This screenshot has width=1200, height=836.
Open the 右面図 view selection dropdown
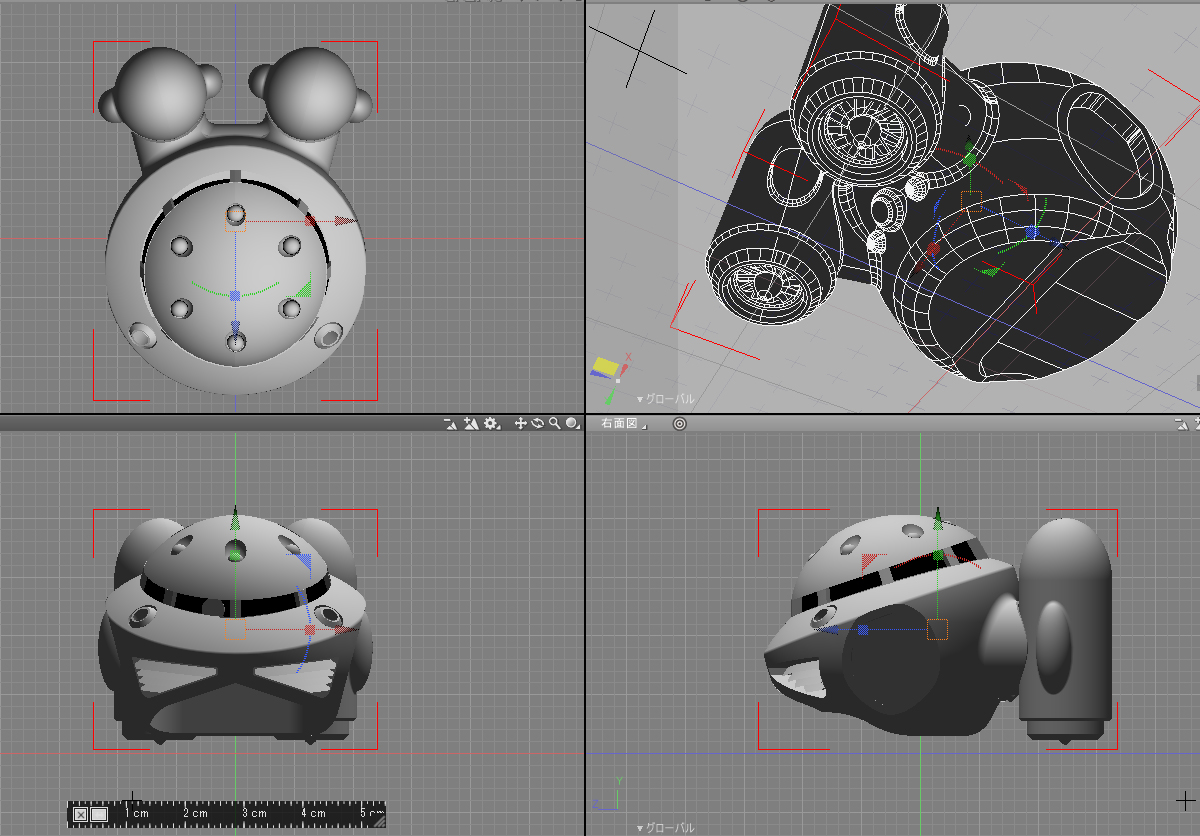pyautogui.click(x=621, y=424)
